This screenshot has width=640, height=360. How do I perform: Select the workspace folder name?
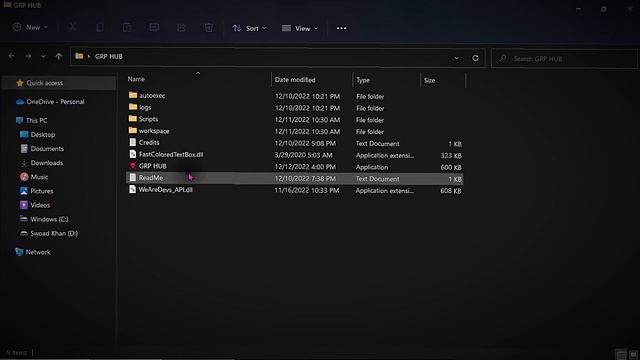click(x=154, y=131)
